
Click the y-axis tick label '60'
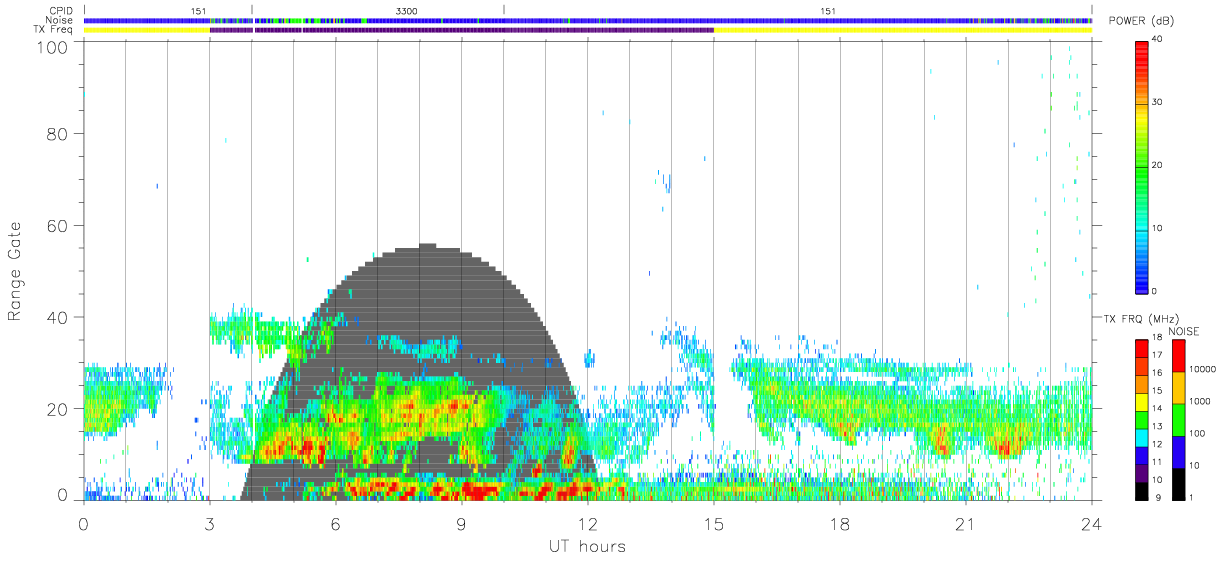(57, 225)
